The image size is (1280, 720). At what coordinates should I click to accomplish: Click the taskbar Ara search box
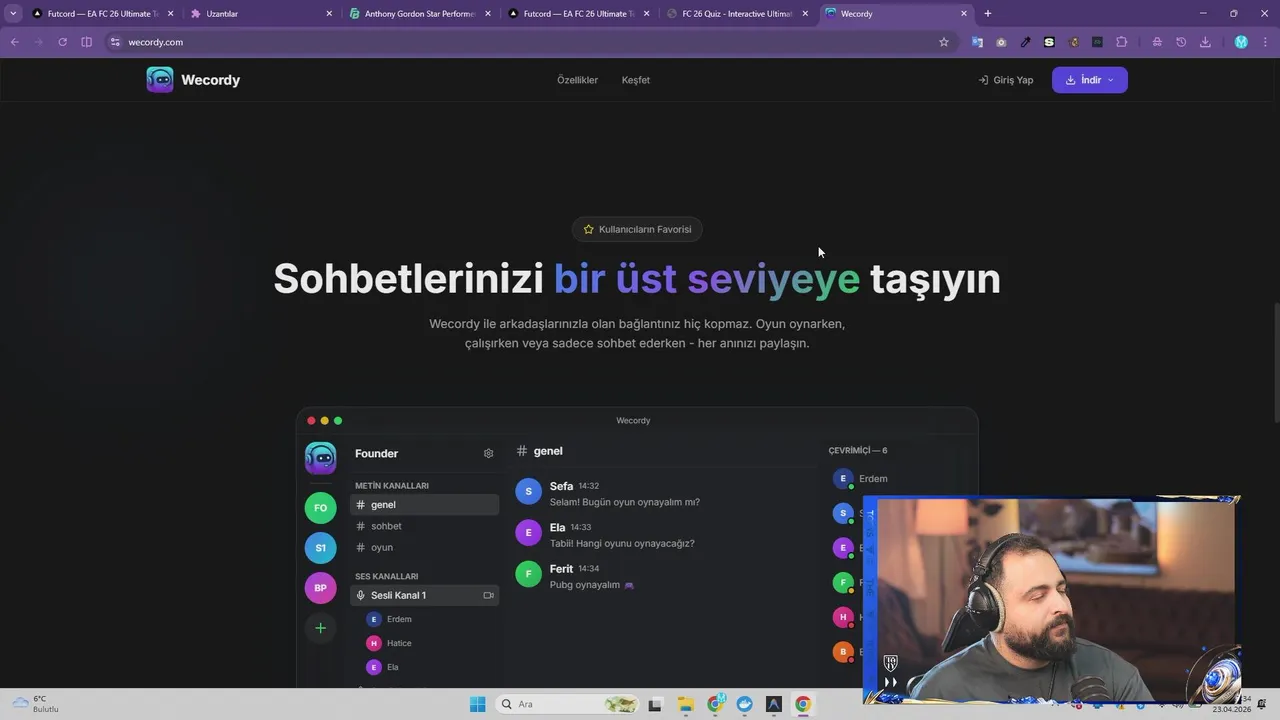568,704
